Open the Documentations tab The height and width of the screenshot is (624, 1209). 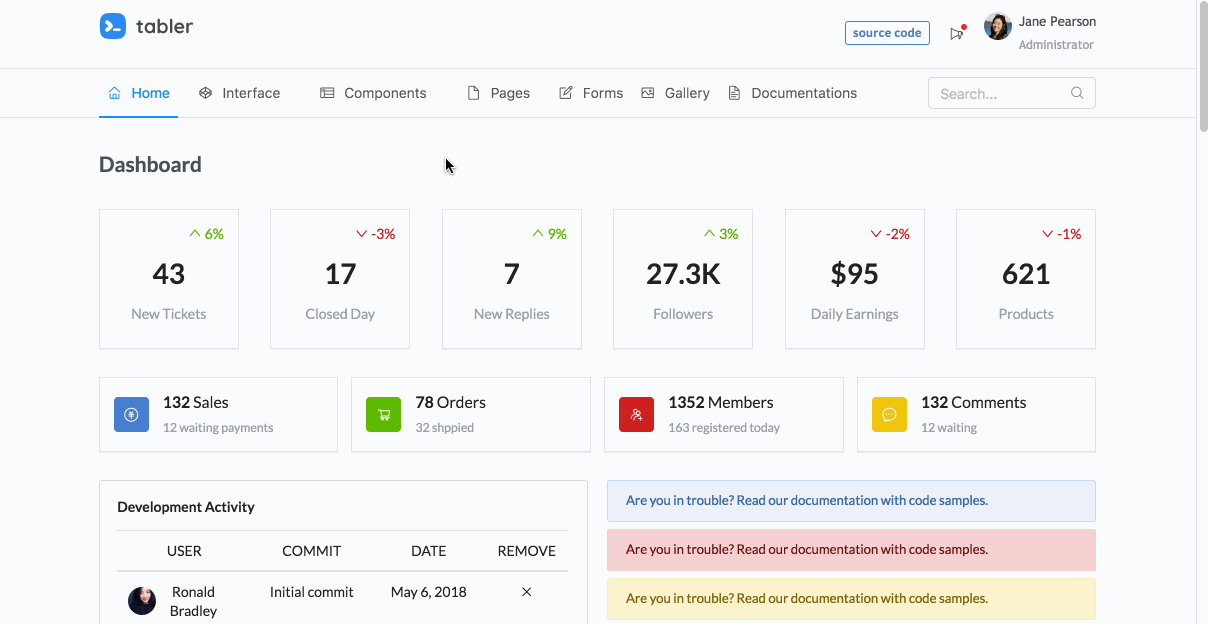coord(792,93)
